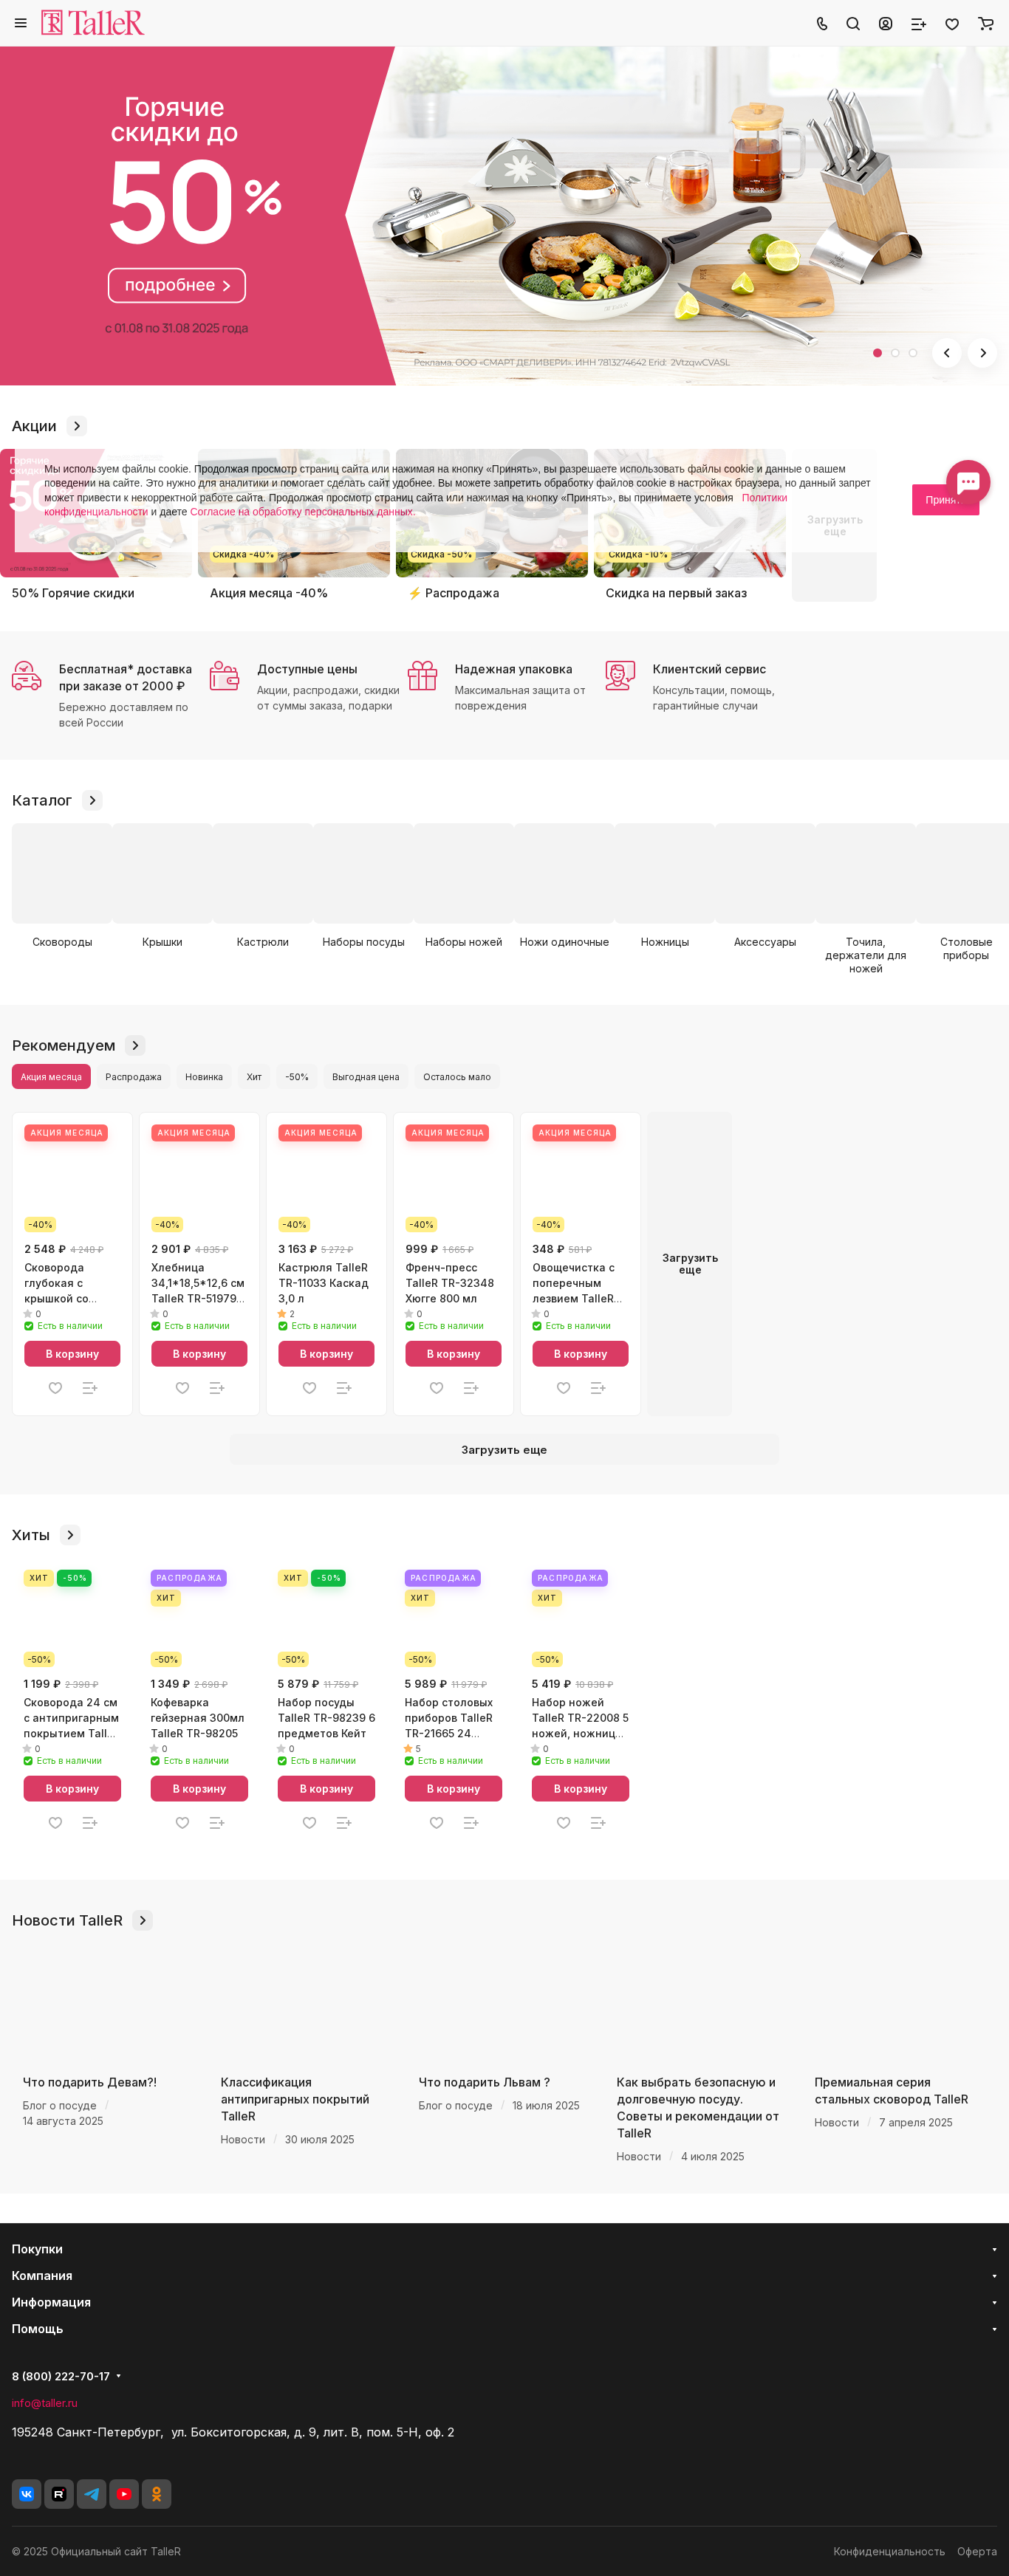Select the second banner slide dot

tap(895, 353)
